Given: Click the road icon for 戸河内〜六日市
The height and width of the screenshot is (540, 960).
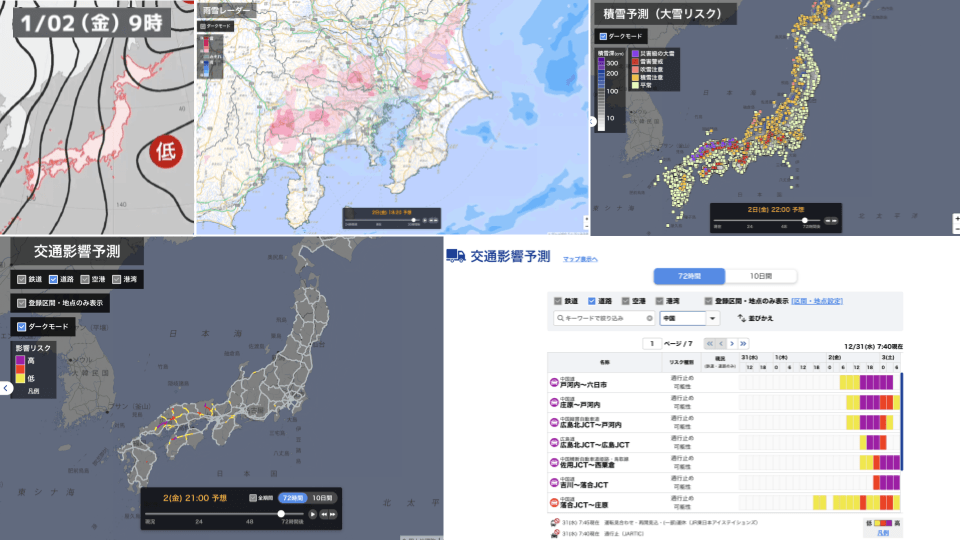Looking at the screenshot, I should 554,382.
